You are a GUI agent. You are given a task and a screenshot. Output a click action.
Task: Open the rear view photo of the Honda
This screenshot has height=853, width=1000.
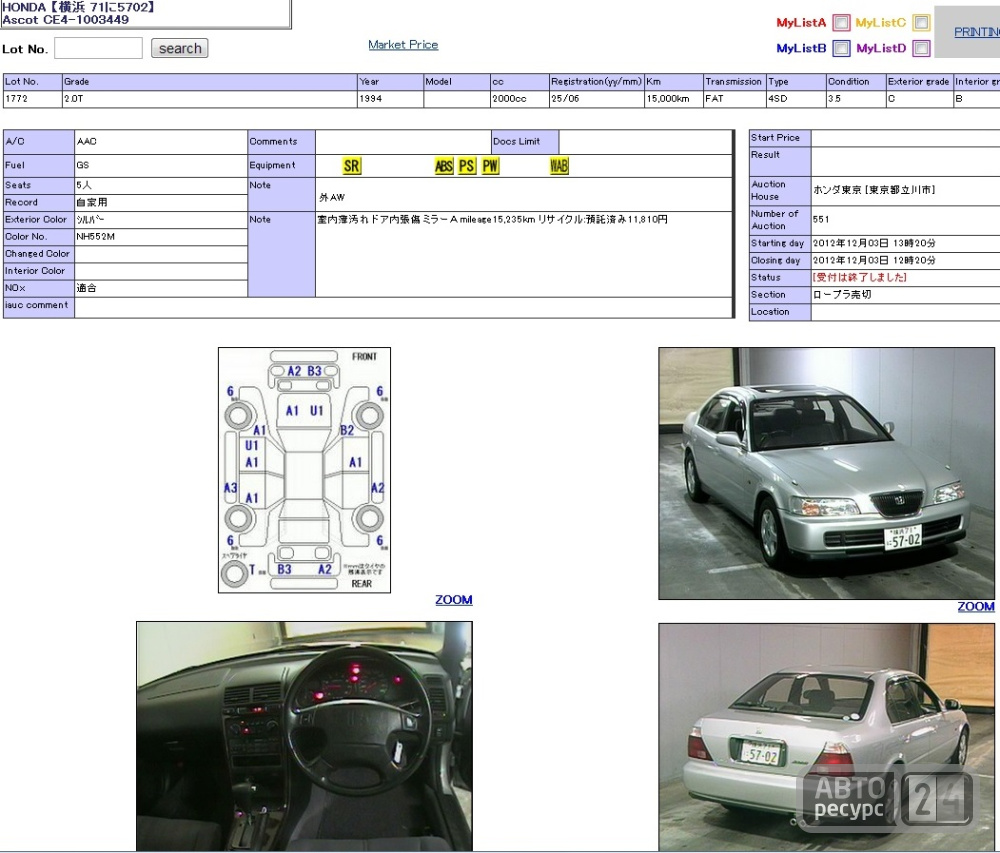point(827,737)
